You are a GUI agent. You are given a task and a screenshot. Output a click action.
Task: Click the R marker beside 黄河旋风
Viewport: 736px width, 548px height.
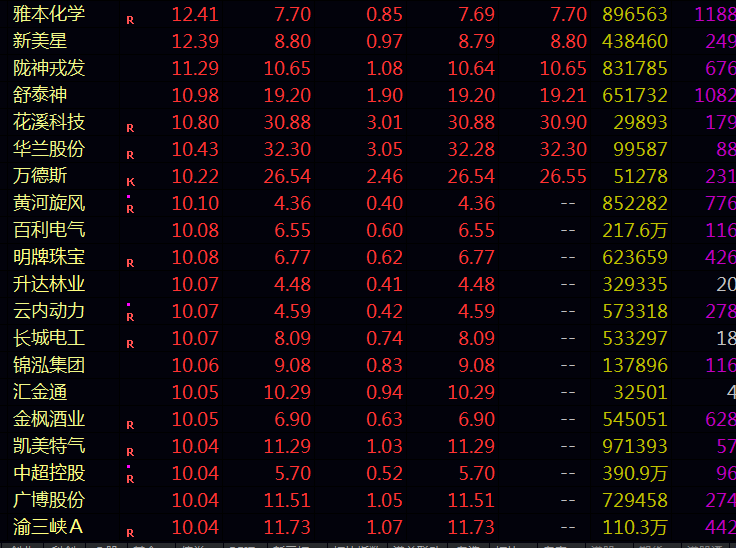pos(130,209)
